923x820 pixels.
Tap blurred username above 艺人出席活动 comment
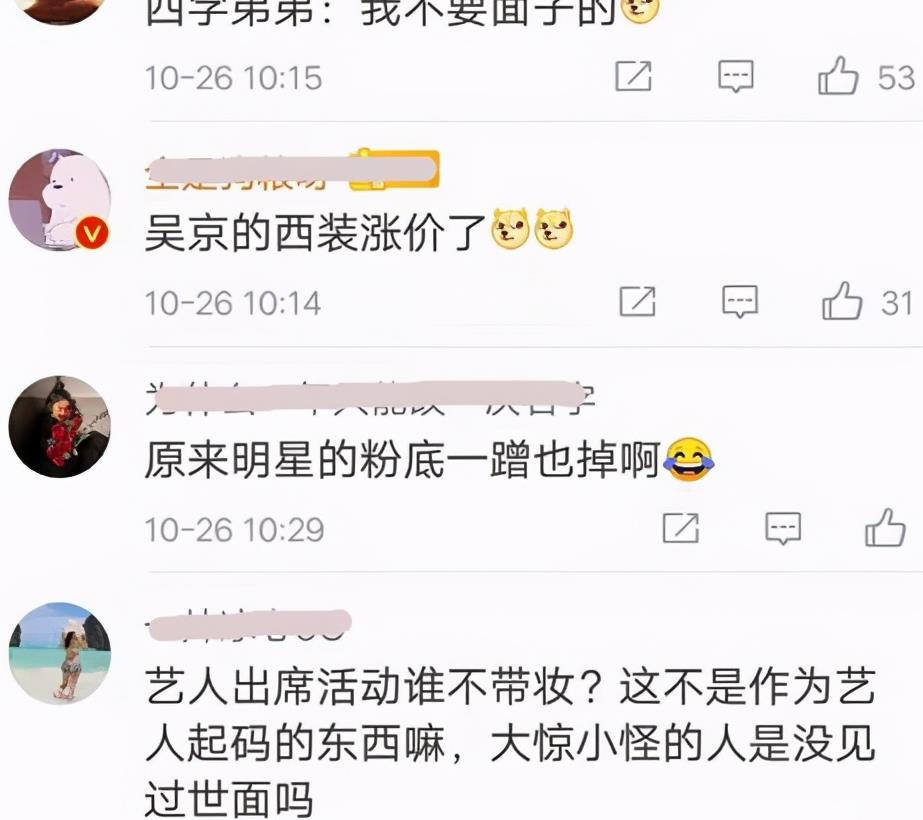tap(248, 625)
